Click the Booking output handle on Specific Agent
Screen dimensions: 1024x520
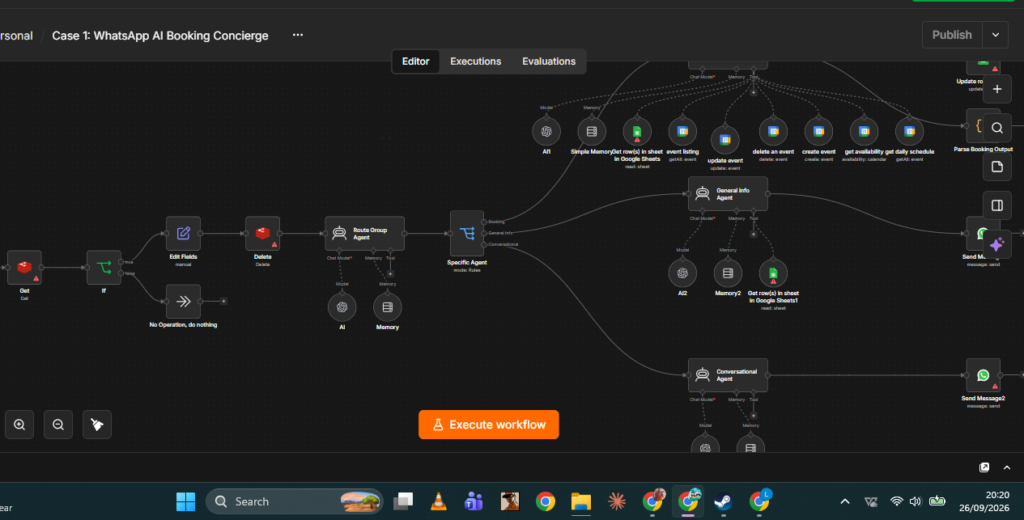485,222
